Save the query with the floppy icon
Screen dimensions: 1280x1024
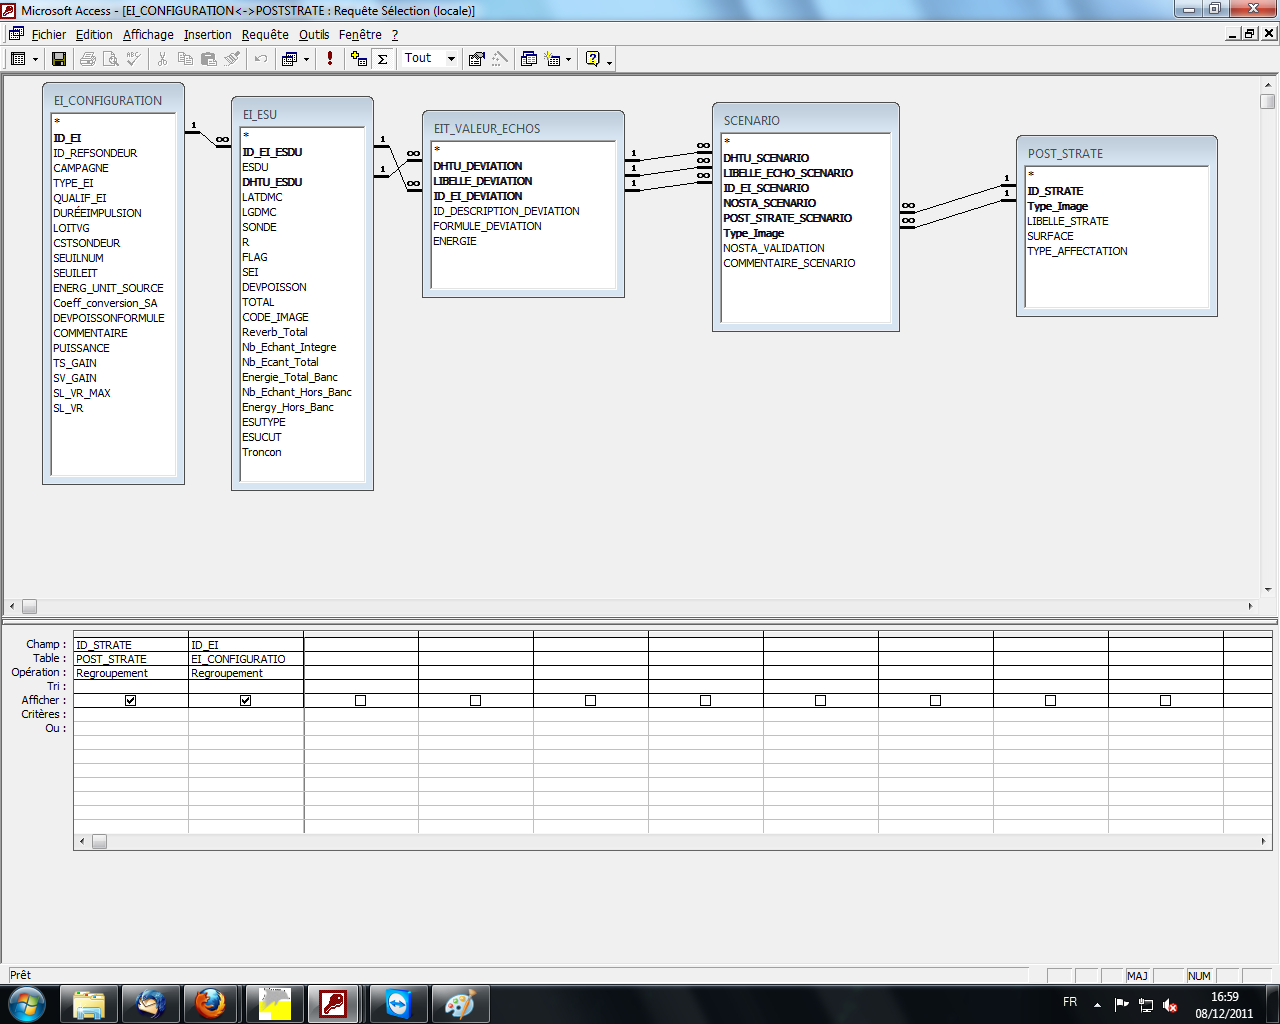(x=59, y=59)
